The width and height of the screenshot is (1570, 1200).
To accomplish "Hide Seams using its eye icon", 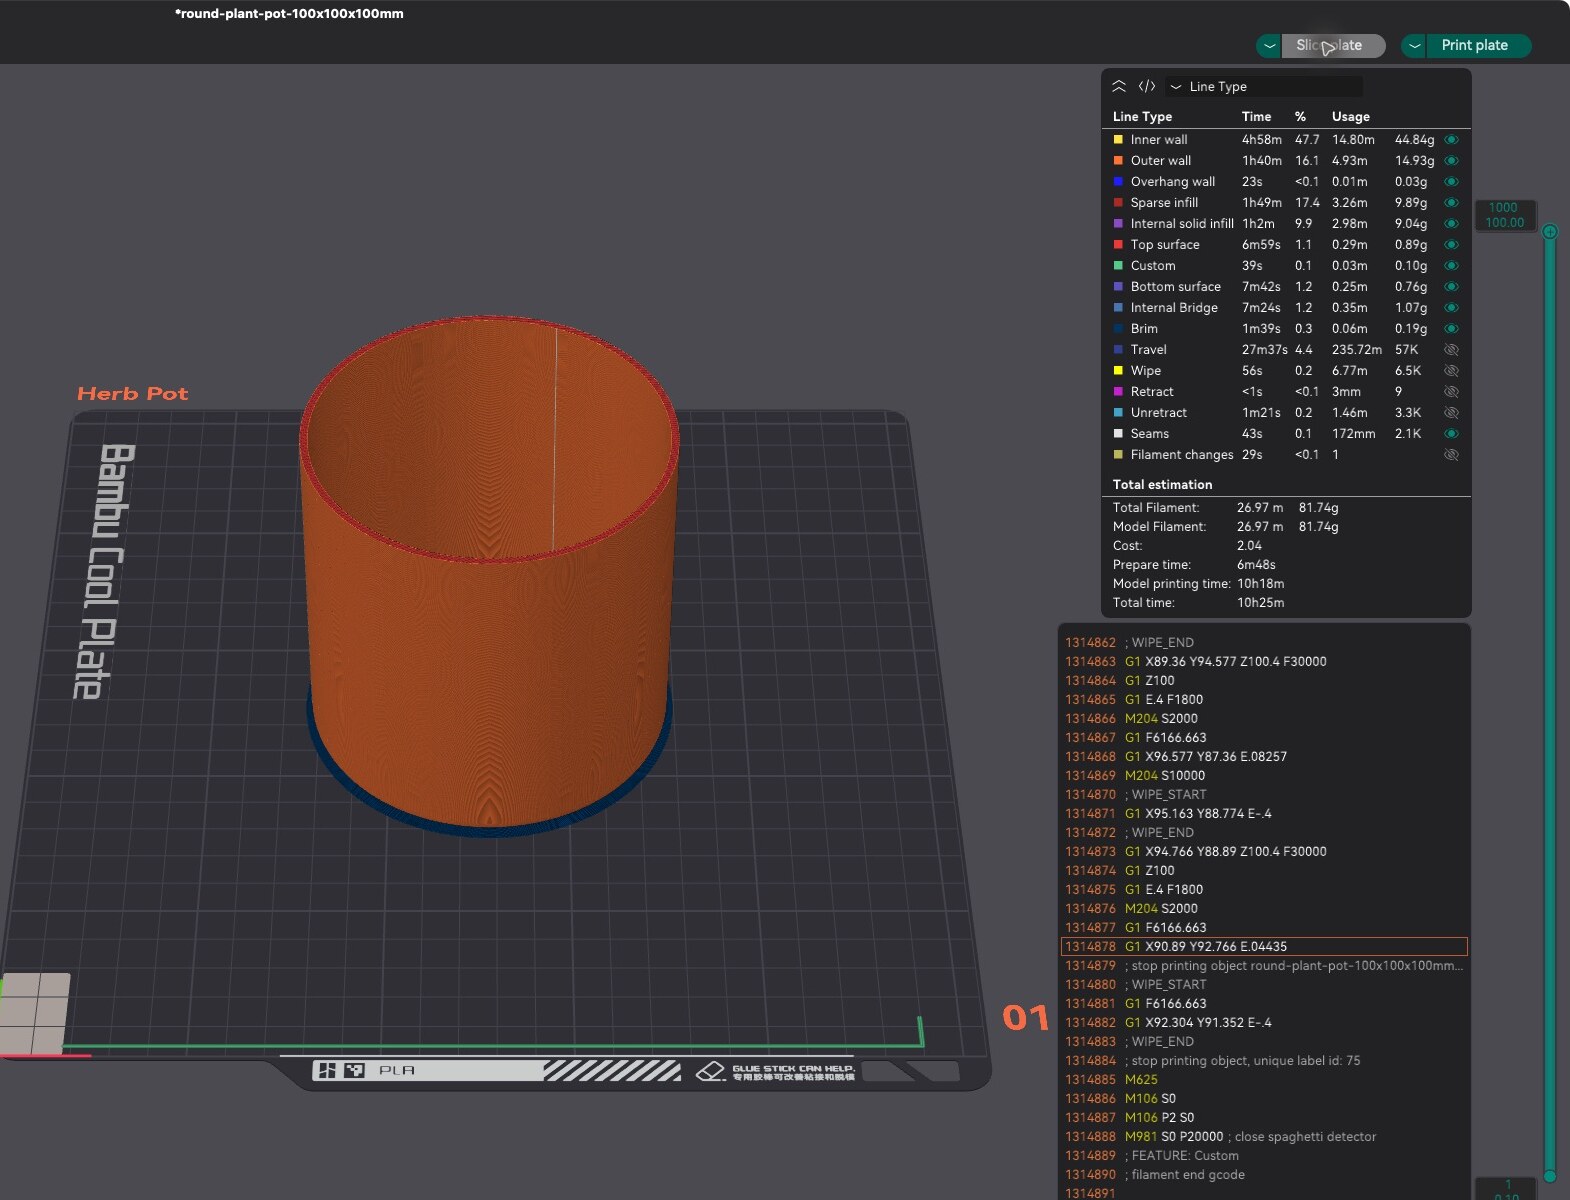I will point(1451,434).
